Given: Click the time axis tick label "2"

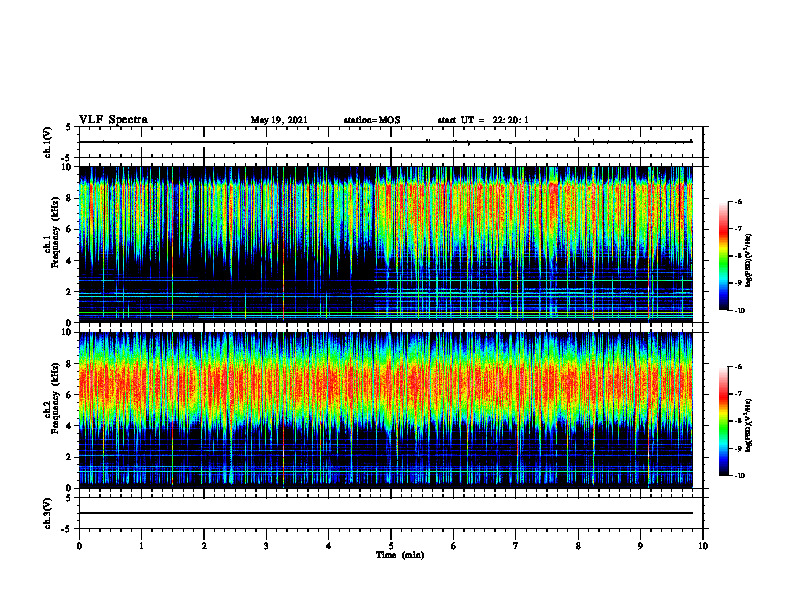Looking at the screenshot, I should click(x=204, y=546).
